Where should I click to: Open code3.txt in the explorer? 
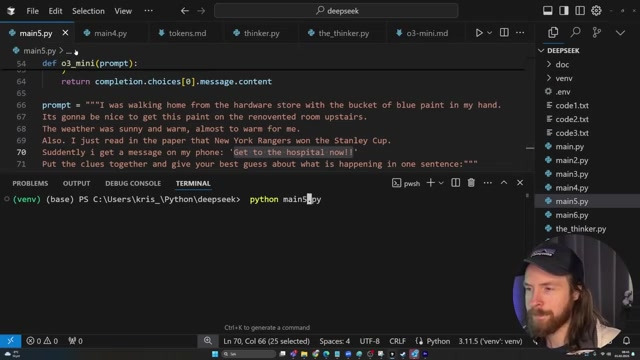[572, 133]
